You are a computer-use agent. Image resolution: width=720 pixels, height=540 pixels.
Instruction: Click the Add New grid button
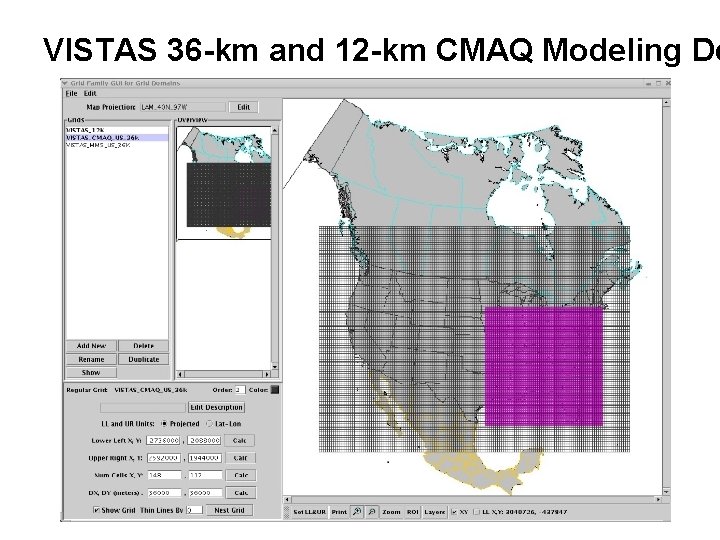[x=91, y=346]
